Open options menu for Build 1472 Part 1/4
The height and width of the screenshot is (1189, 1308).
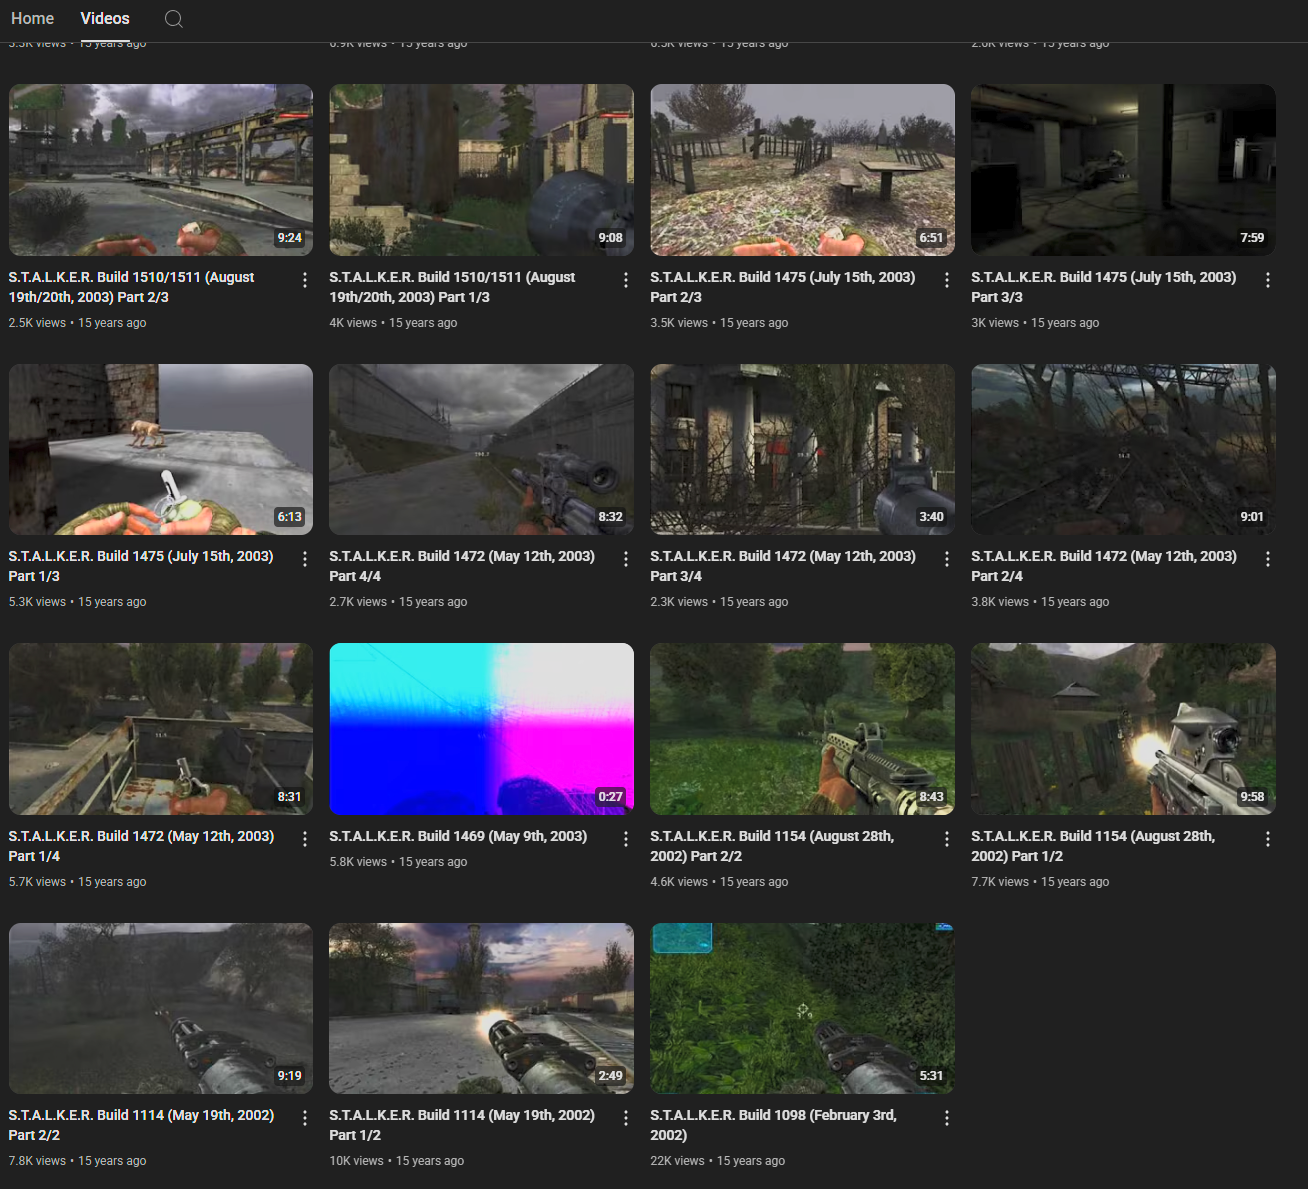(x=305, y=839)
